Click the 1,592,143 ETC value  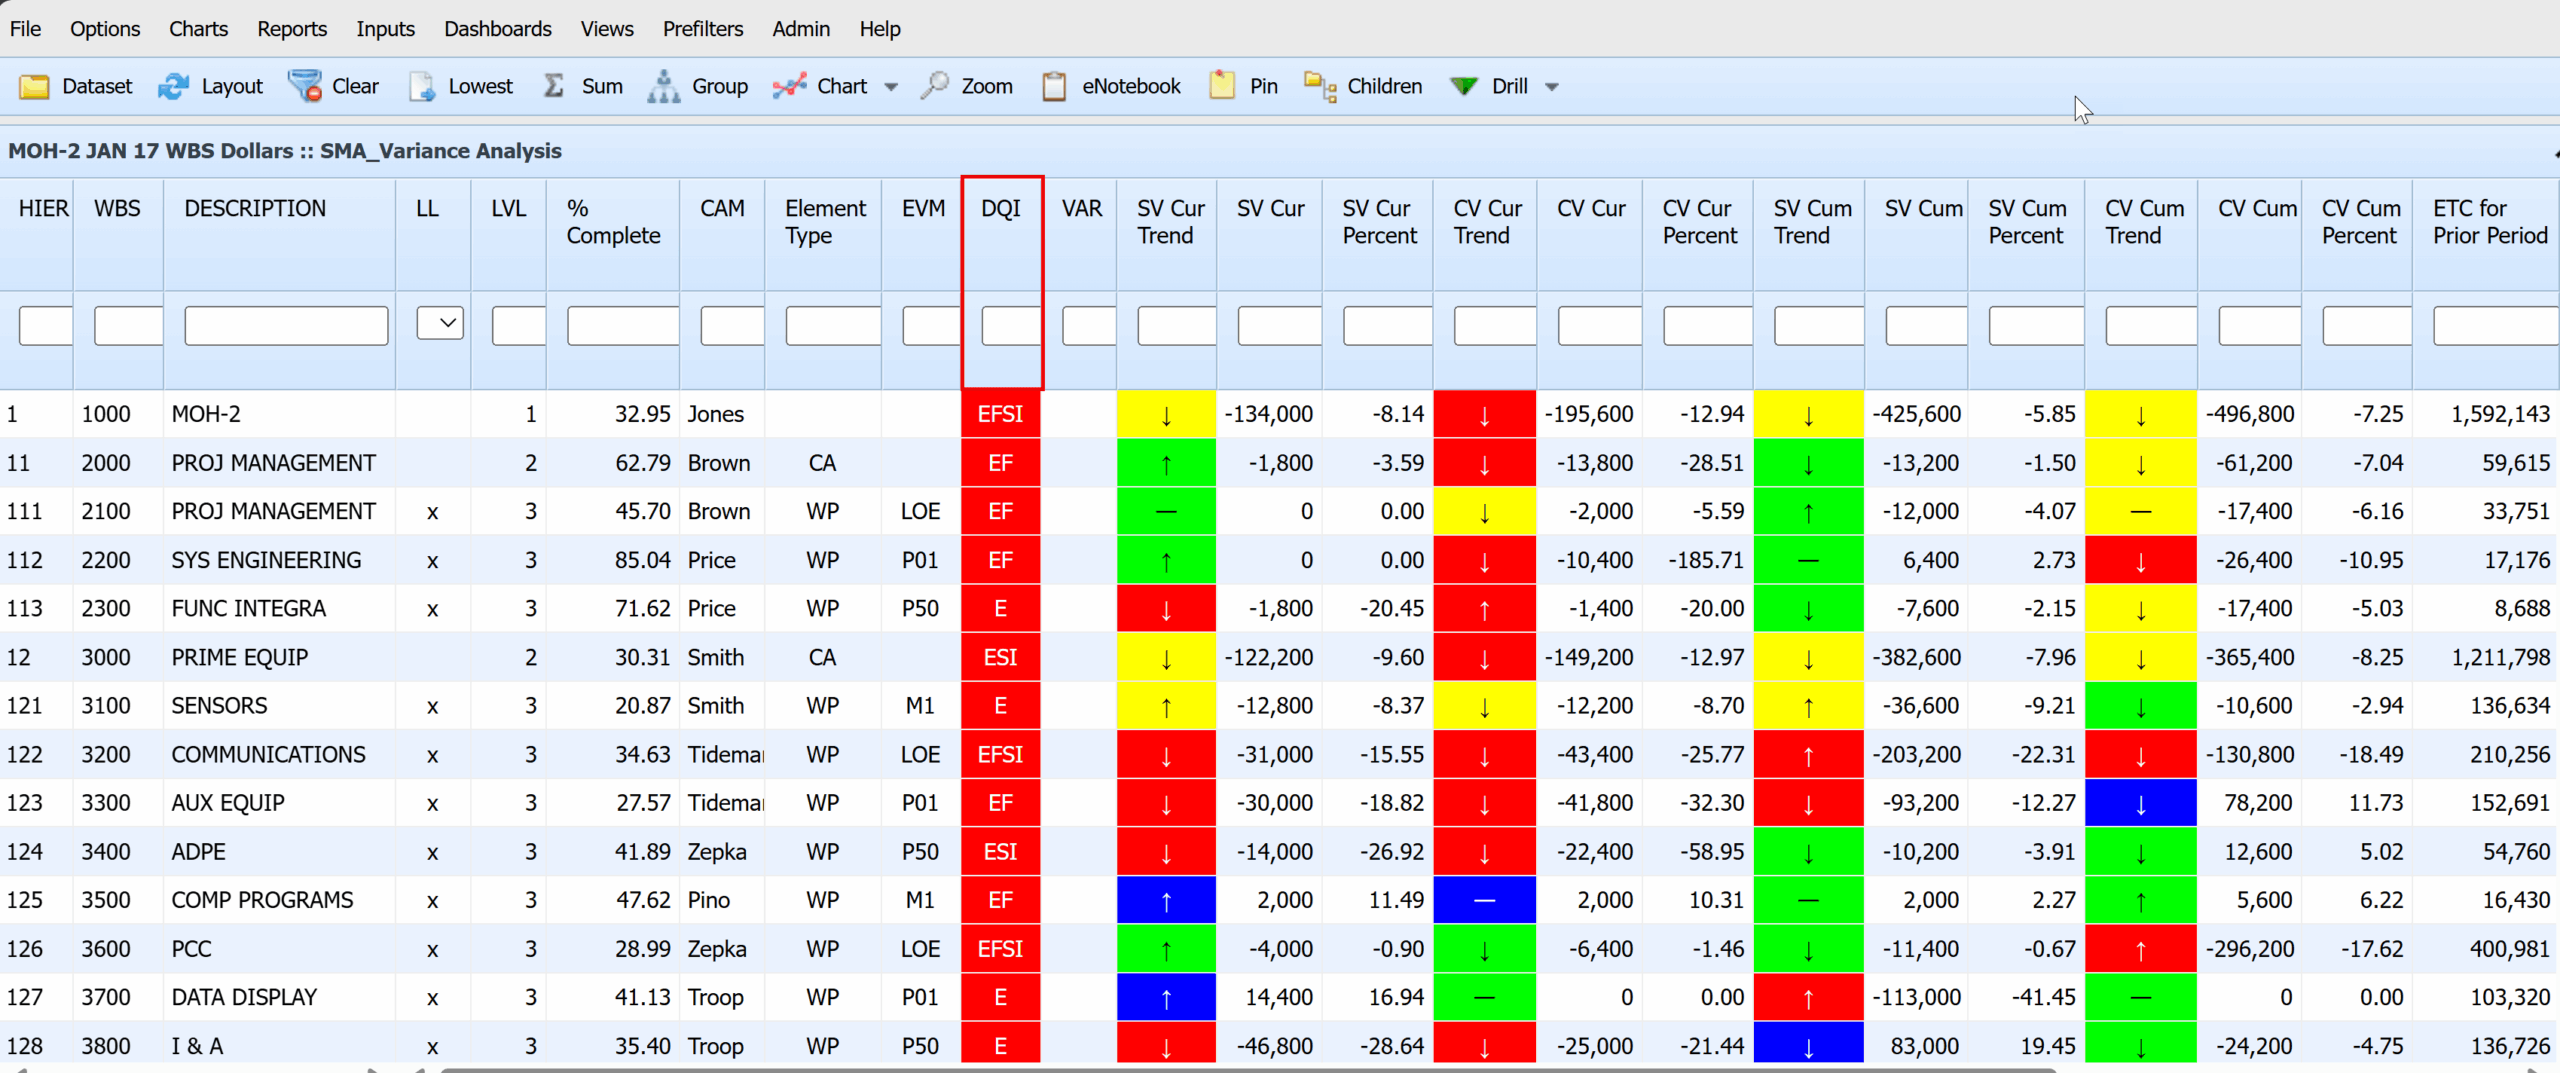(x=2500, y=414)
